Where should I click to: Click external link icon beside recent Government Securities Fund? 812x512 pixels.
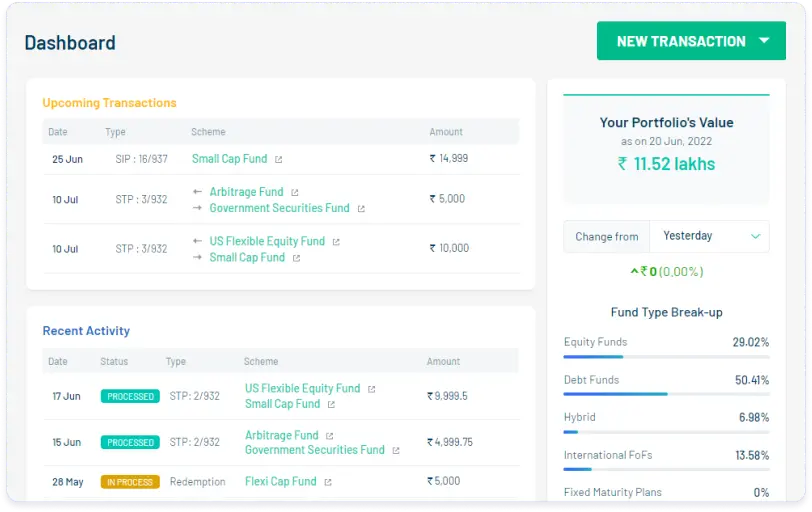[396, 451]
